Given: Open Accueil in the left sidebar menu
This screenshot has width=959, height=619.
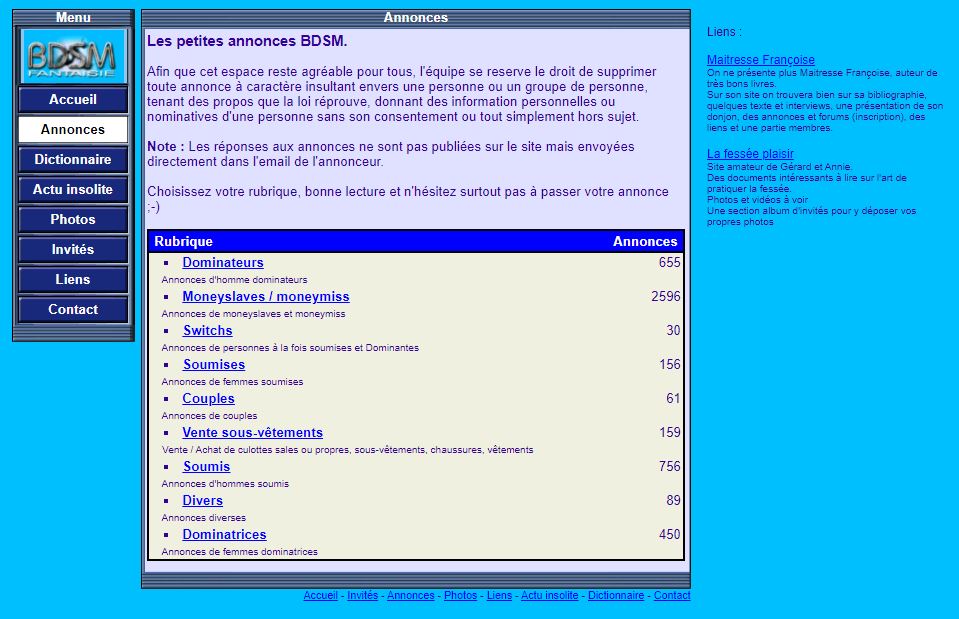Looking at the screenshot, I should pos(73,100).
